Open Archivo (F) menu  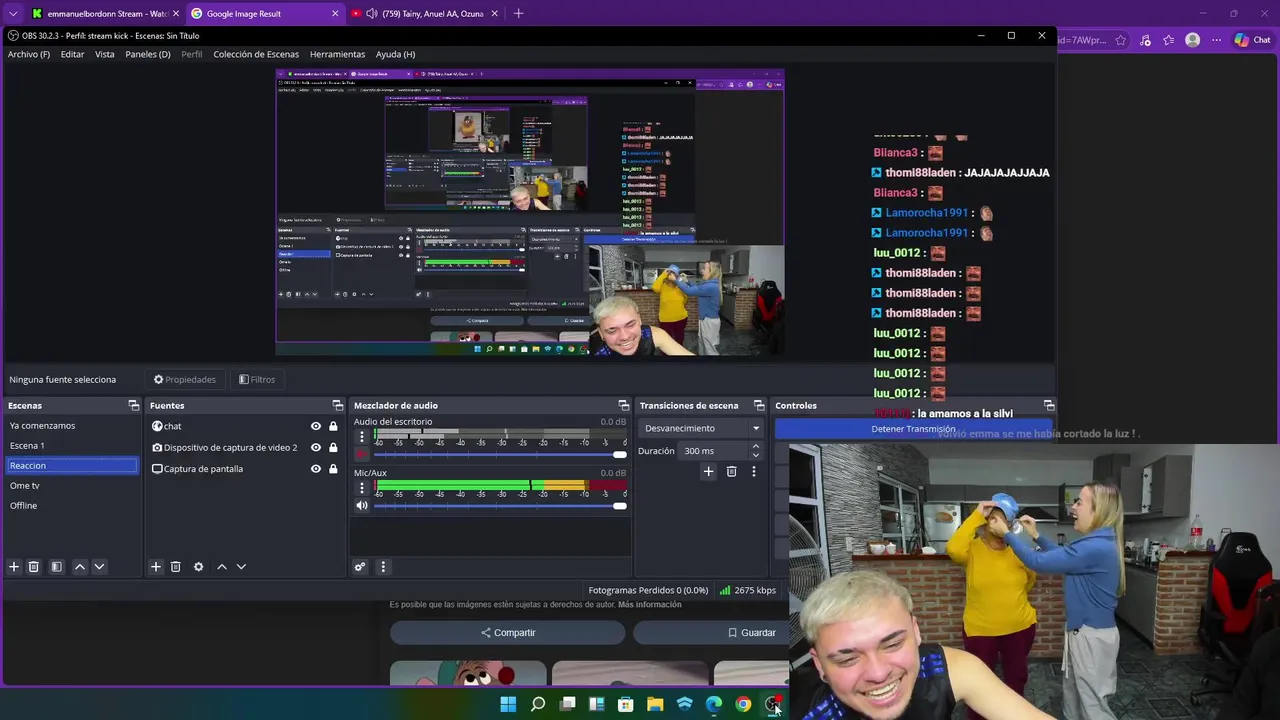click(x=29, y=54)
